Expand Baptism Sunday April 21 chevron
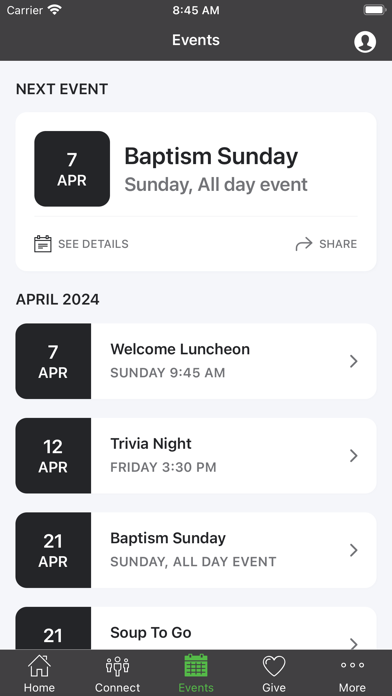Image resolution: width=392 pixels, height=696 pixels. (353, 550)
